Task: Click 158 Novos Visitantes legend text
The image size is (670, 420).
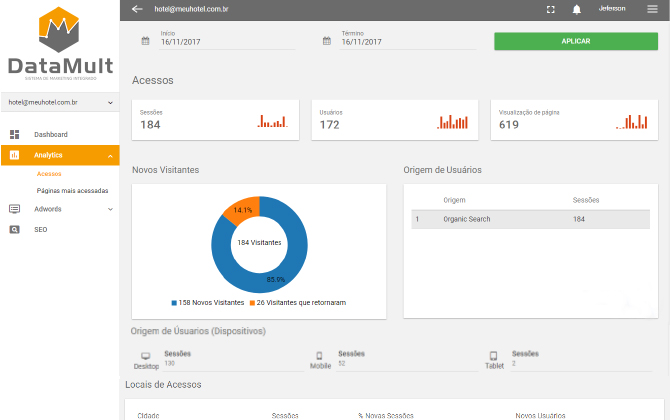Action: click(x=211, y=303)
